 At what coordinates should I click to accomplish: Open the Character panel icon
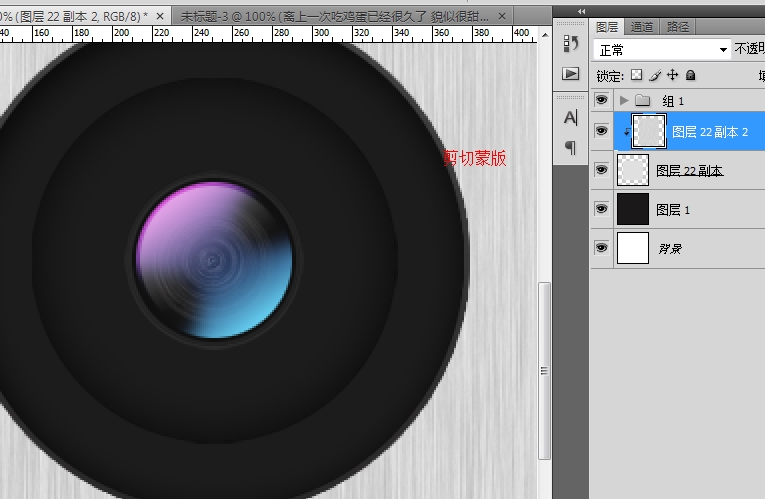[x=571, y=117]
